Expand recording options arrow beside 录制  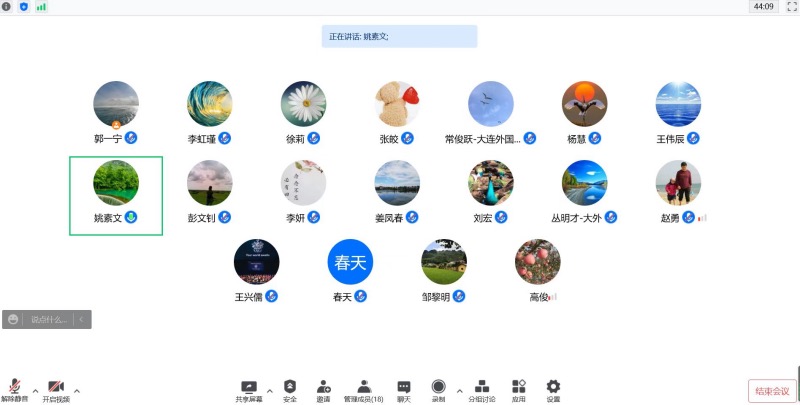click(459, 389)
